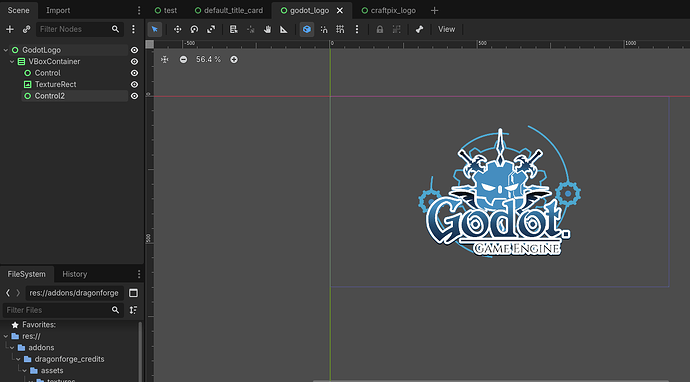The image size is (690, 382).
Task: Collapse the VBoxContainer node children
Action: [x=12, y=62]
